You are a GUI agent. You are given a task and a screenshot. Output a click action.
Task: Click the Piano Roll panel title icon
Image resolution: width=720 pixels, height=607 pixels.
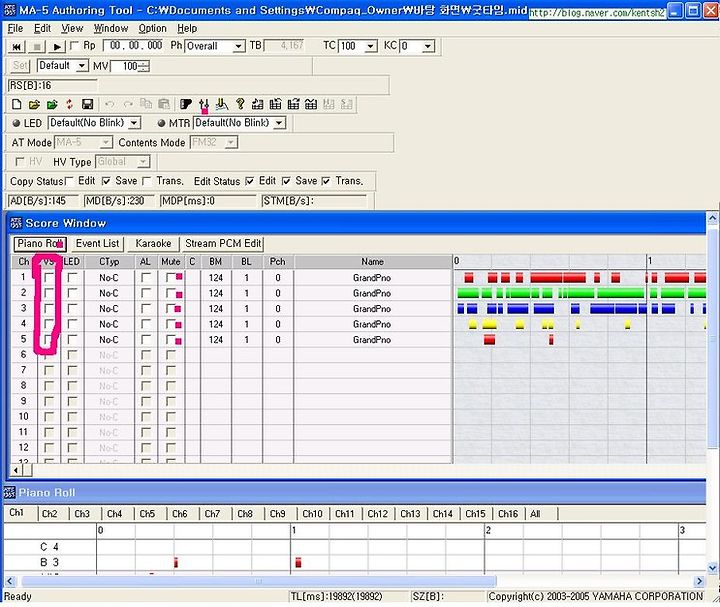coord(10,493)
